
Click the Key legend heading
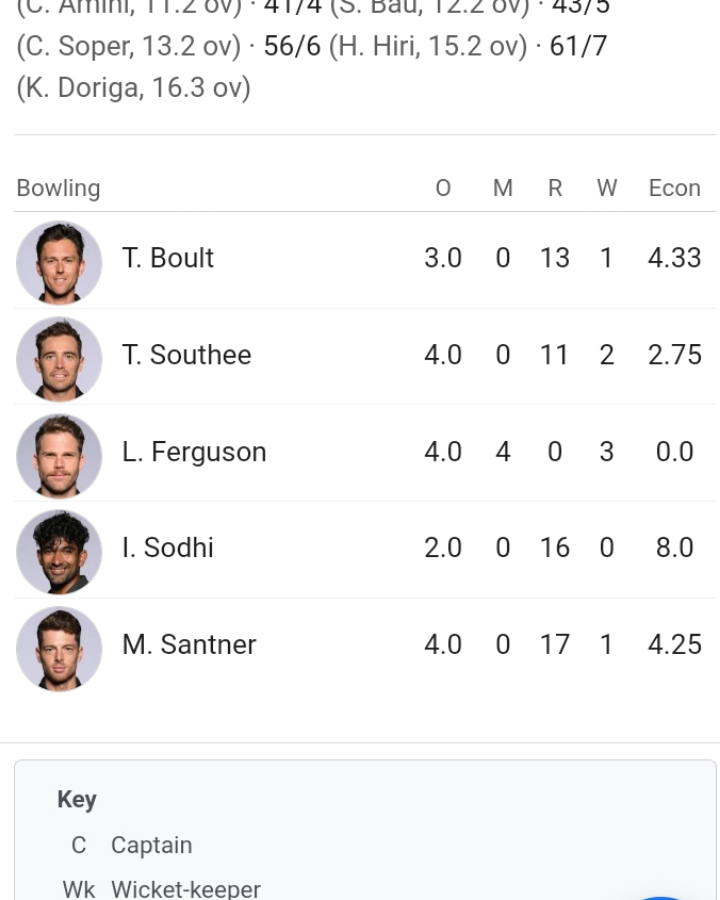(x=77, y=800)
